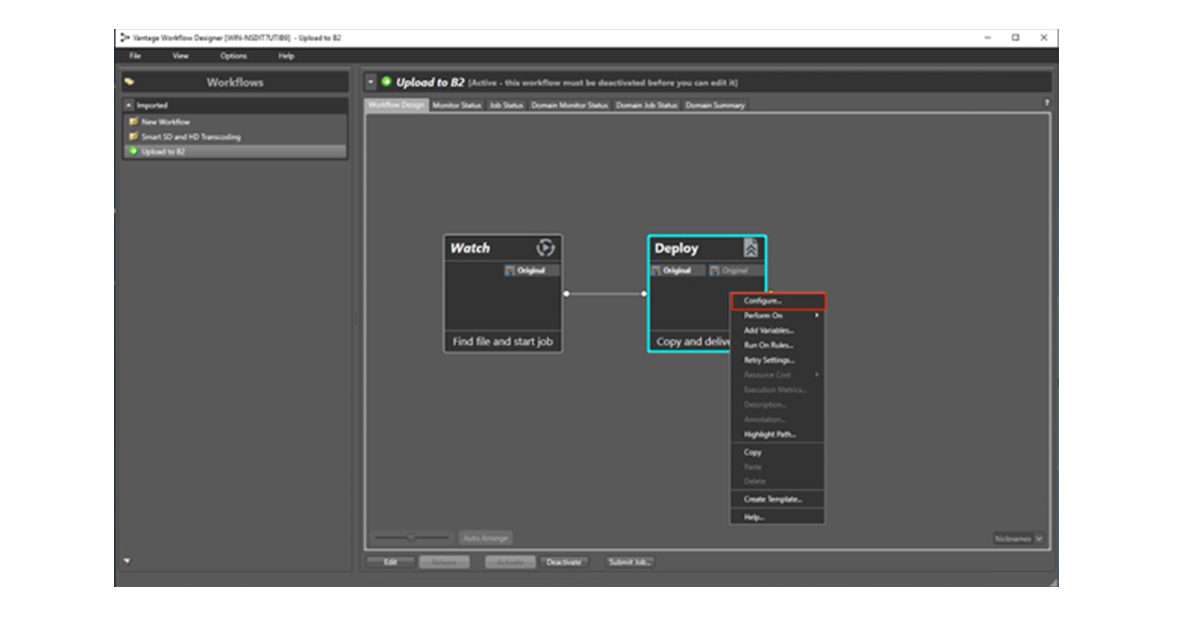Viewport: 1200px width, 628px height.
Task: Choose Help... in the context menu
Action: pos(777,517)
